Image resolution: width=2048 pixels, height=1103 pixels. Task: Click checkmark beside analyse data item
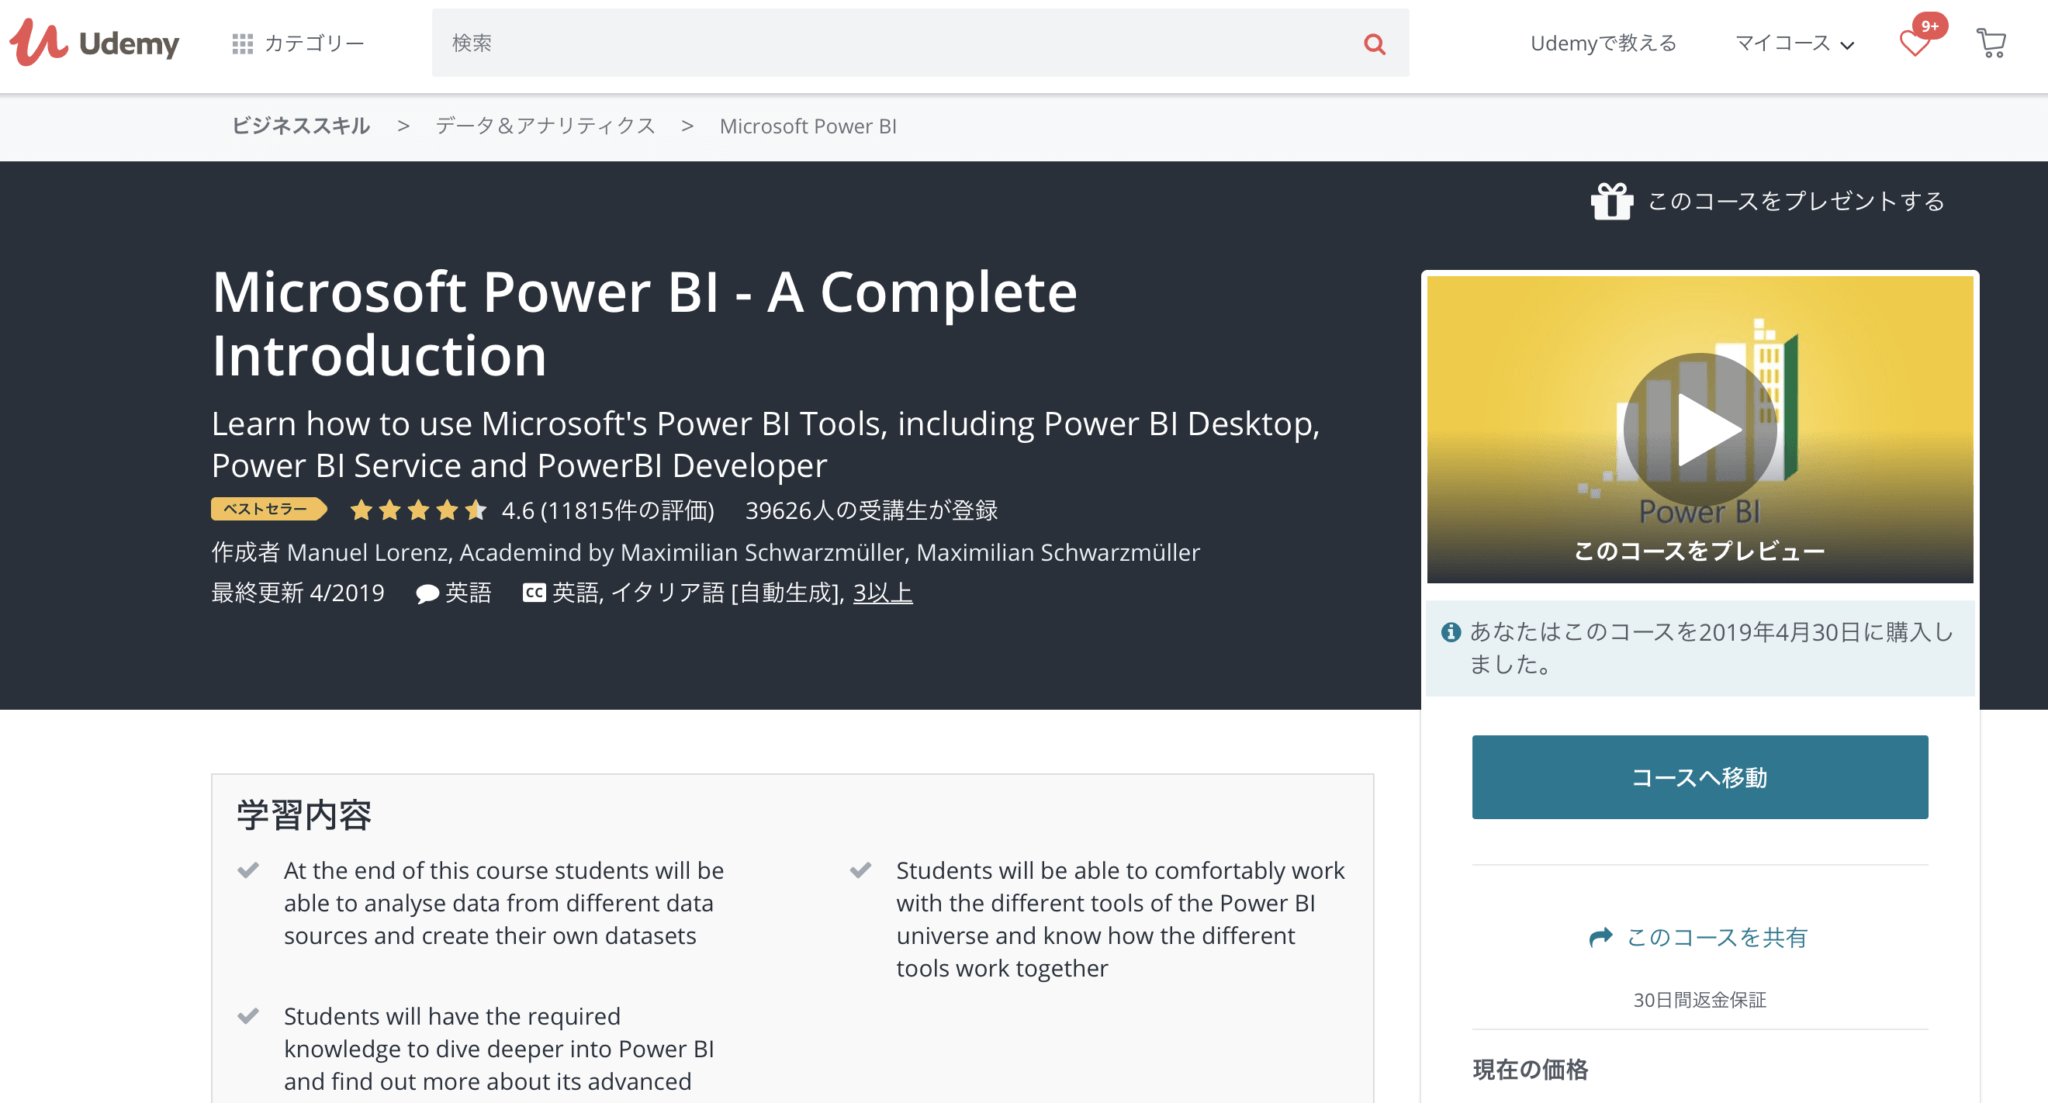pyautogui.click(x=248, y=870)
